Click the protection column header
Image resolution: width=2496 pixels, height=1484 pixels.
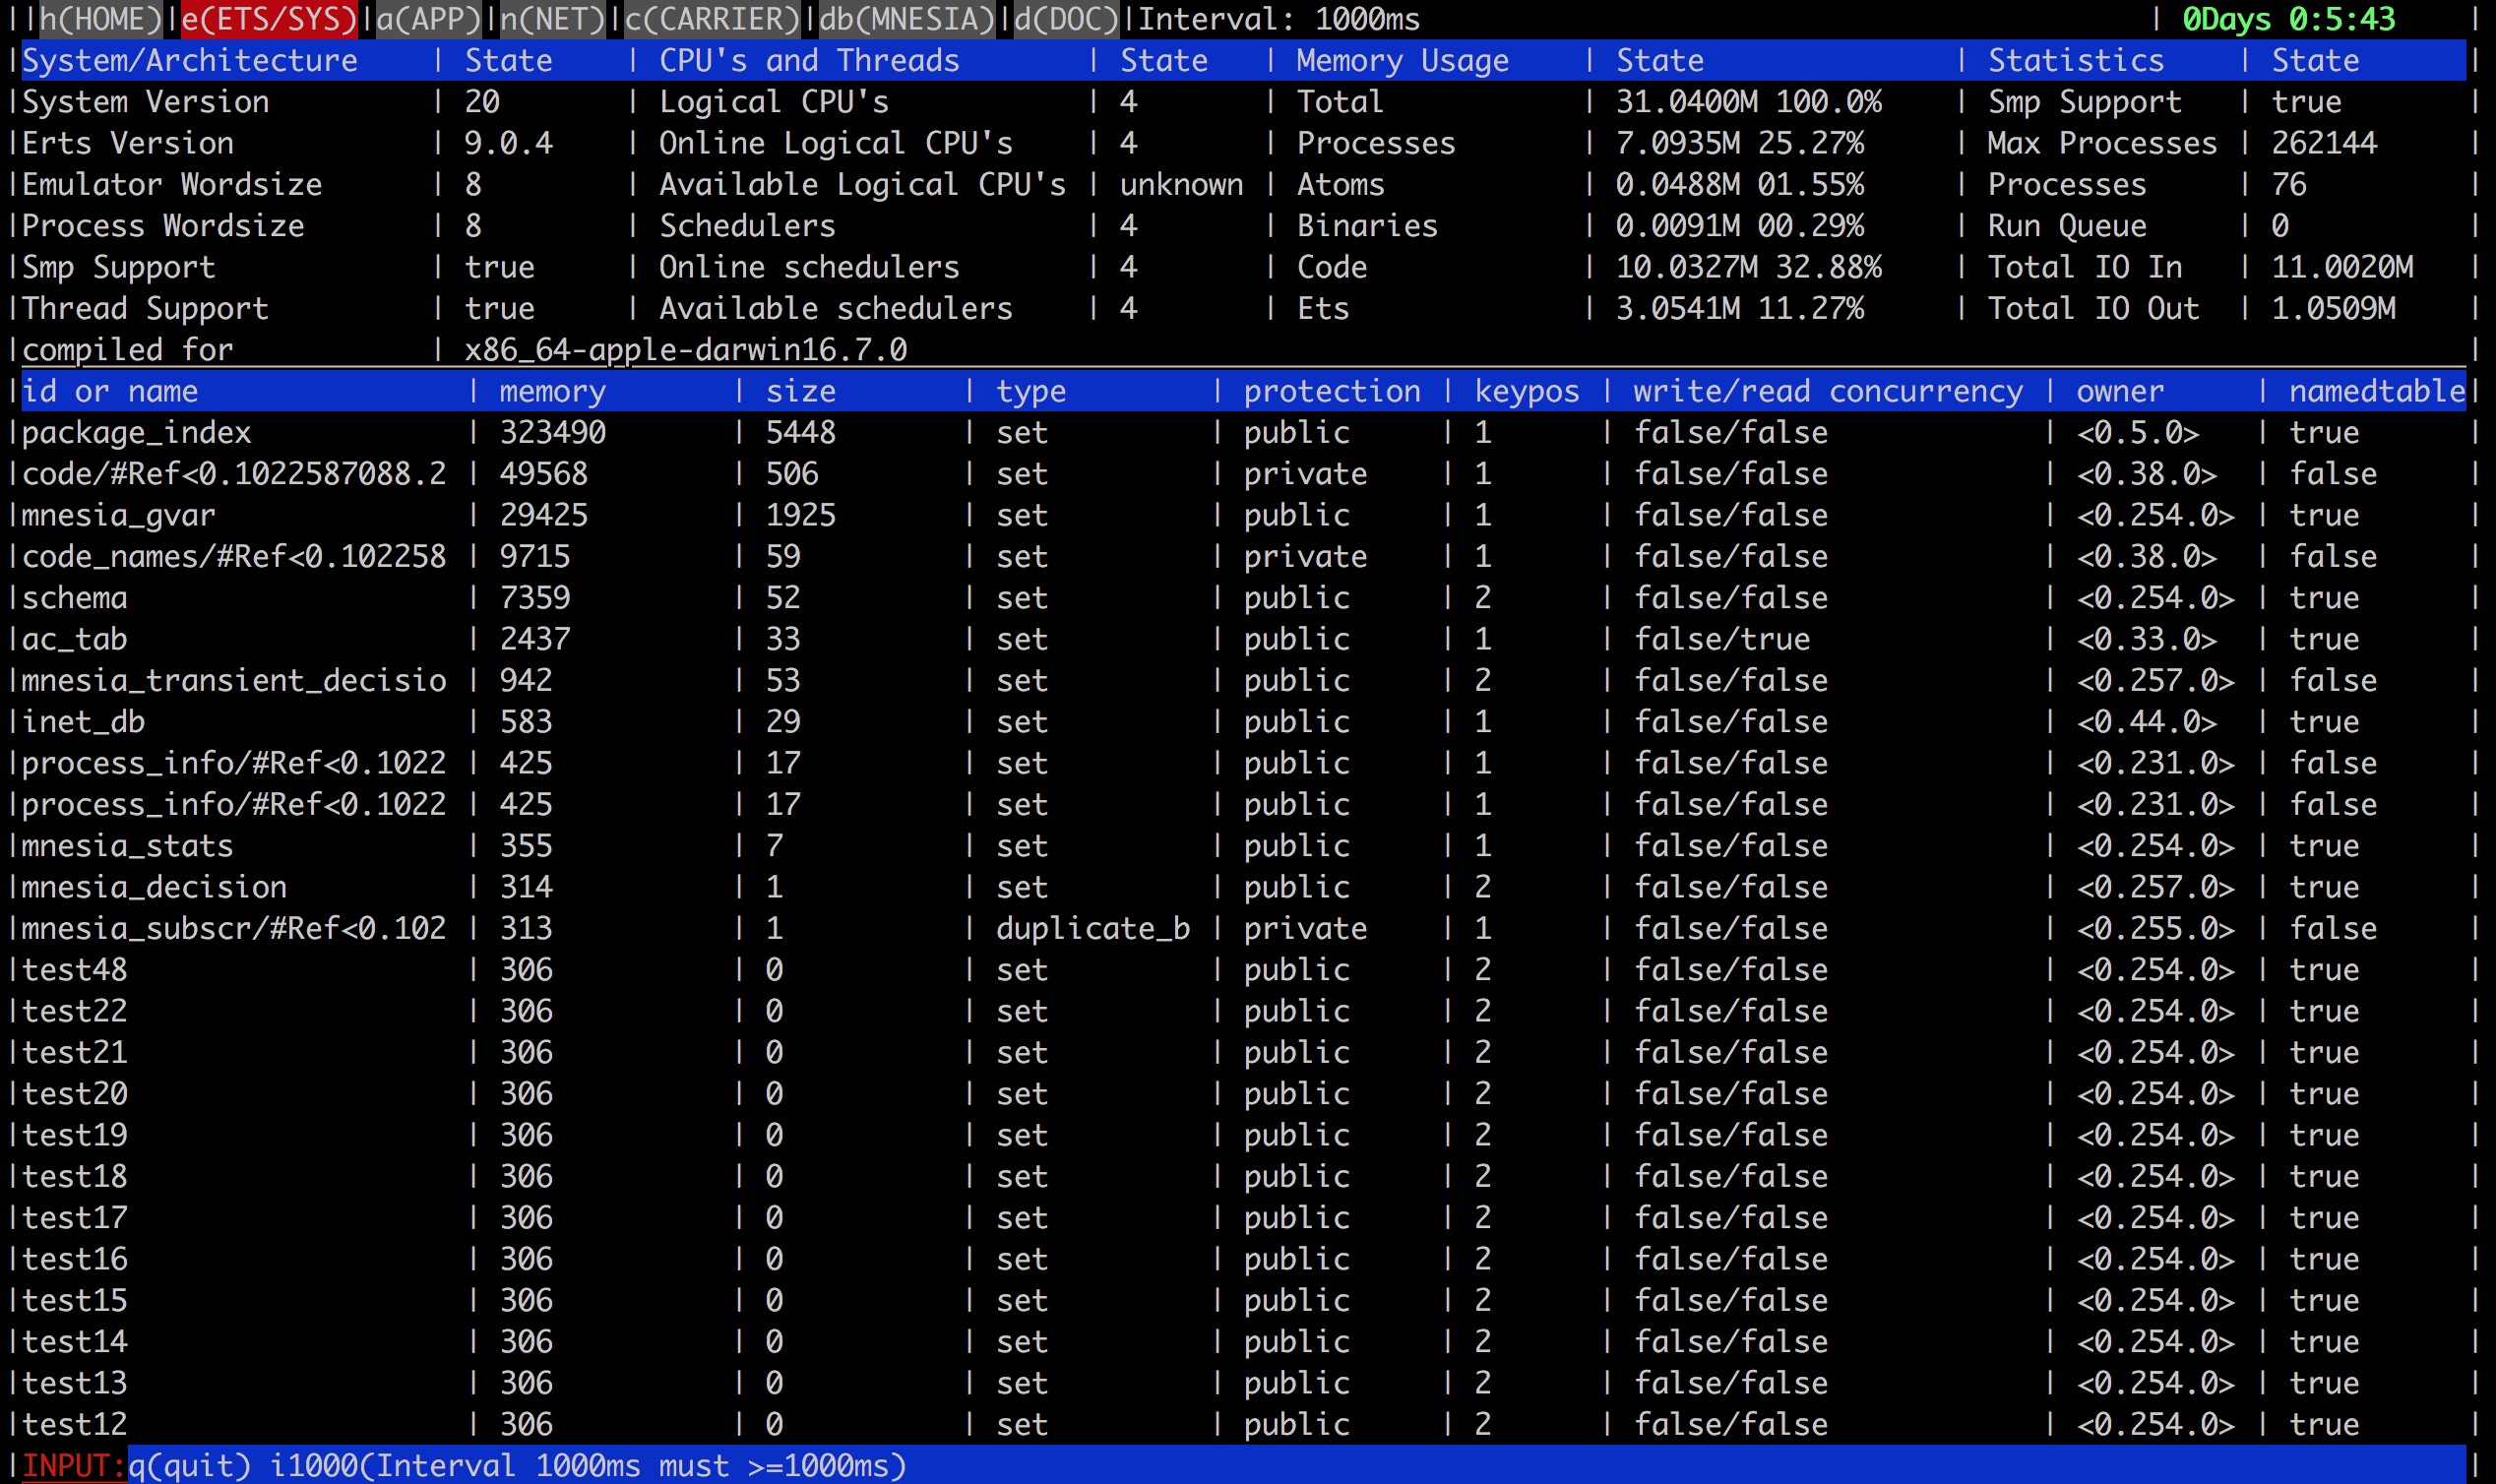click(1331, 391)
